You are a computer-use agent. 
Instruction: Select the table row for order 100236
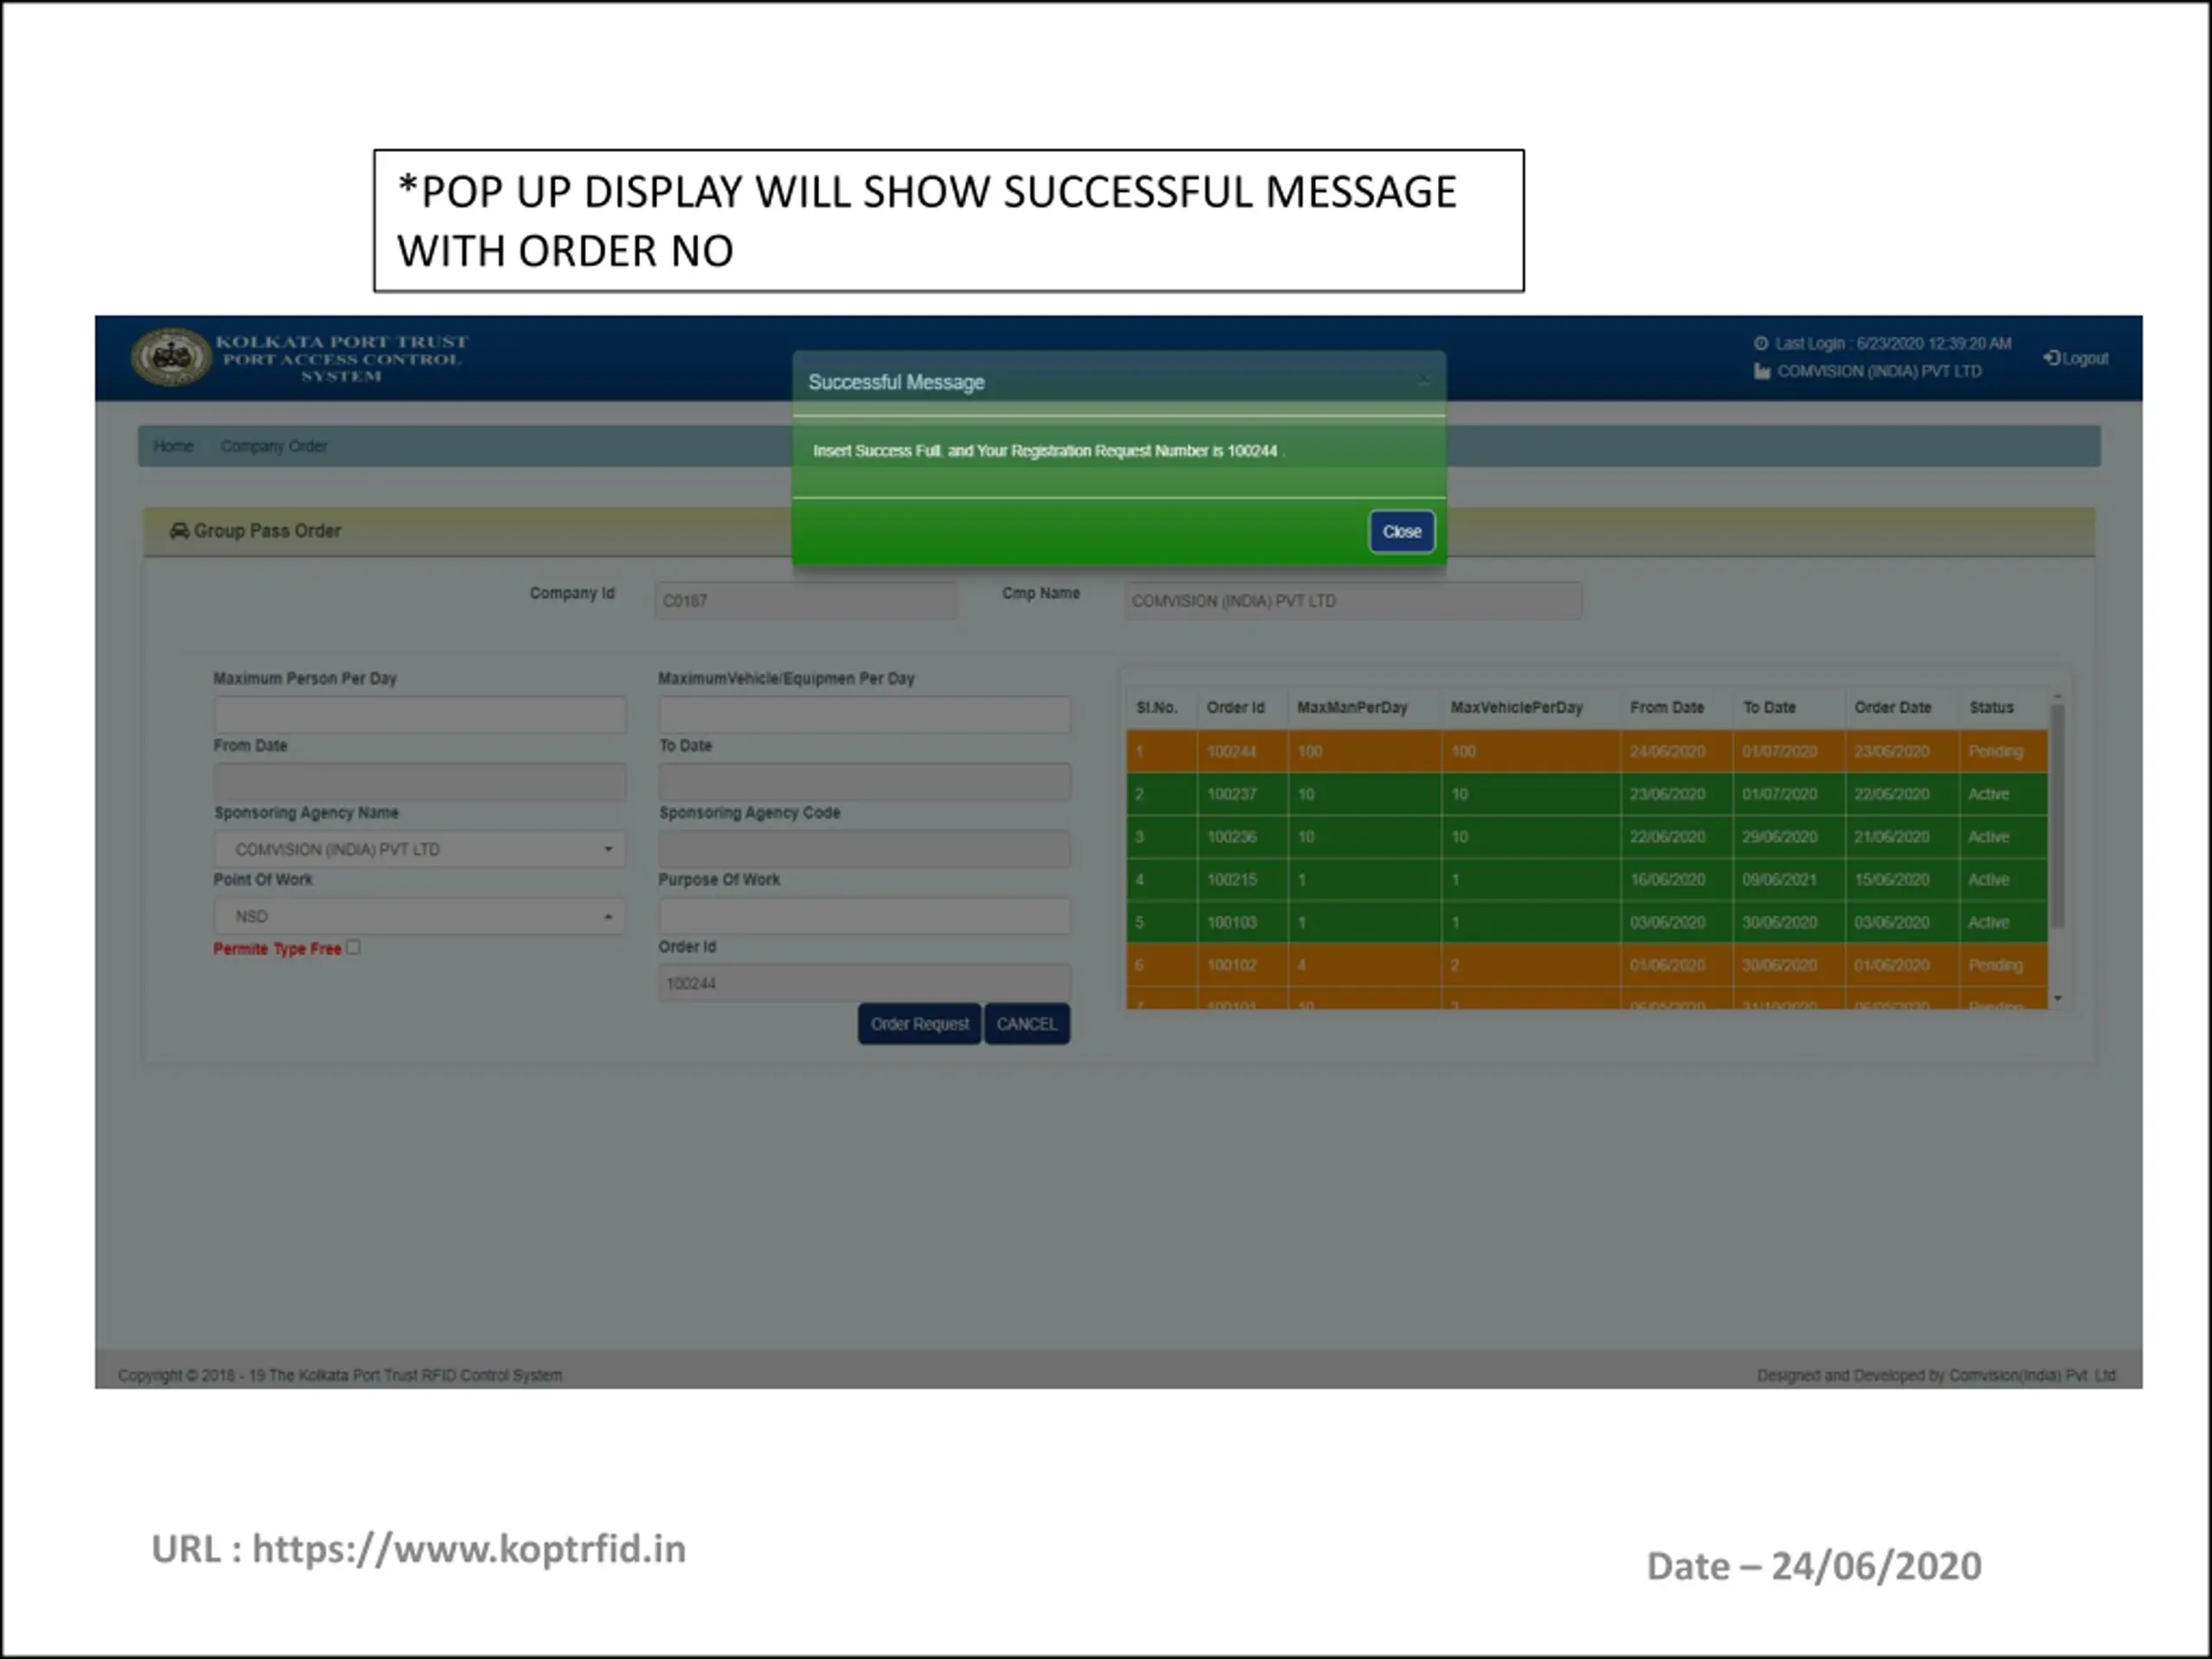coord(1587,837)
